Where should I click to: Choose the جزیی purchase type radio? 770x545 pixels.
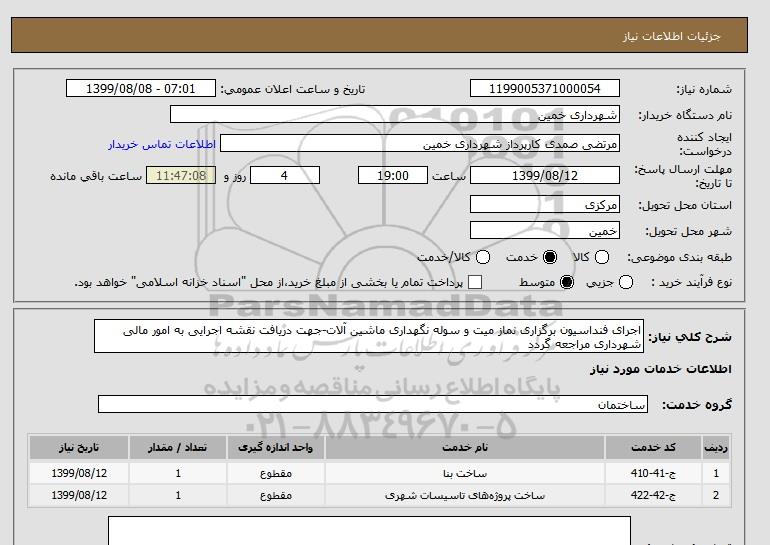tap(626, 282)
